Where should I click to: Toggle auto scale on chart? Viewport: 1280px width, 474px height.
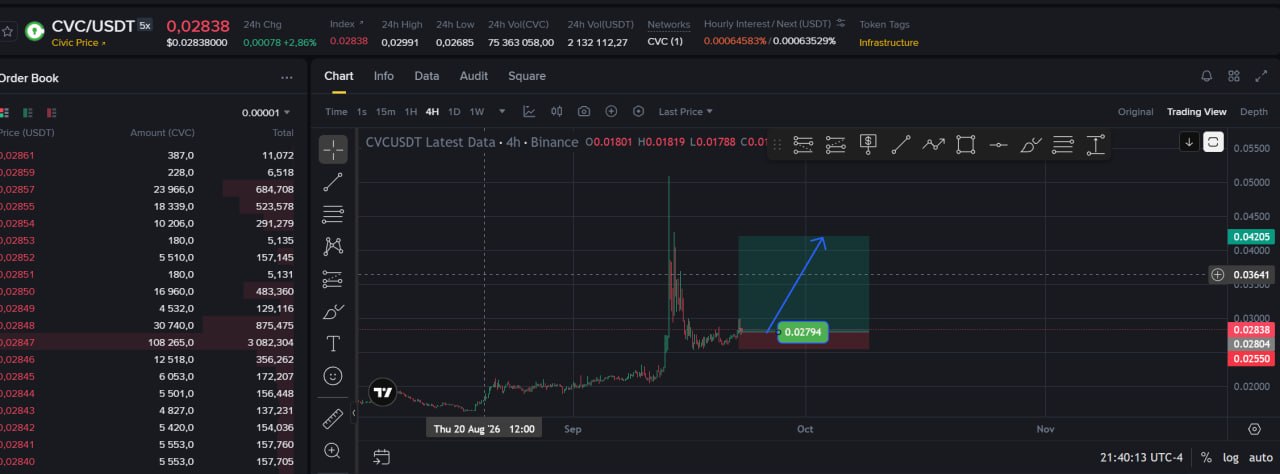coord(1260,458)
